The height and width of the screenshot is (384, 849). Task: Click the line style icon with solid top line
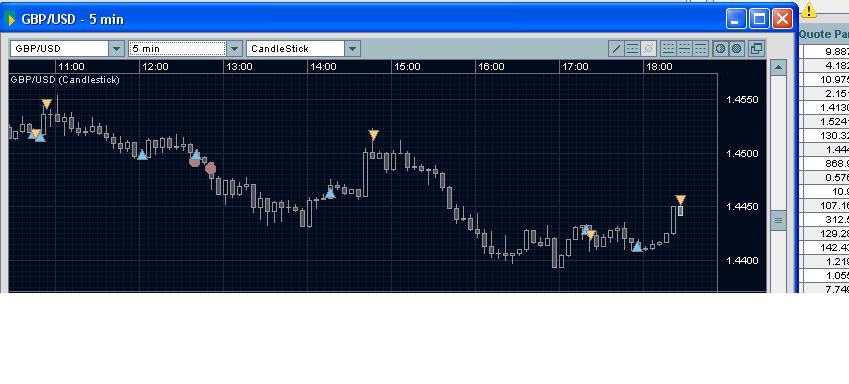point(701,49)
